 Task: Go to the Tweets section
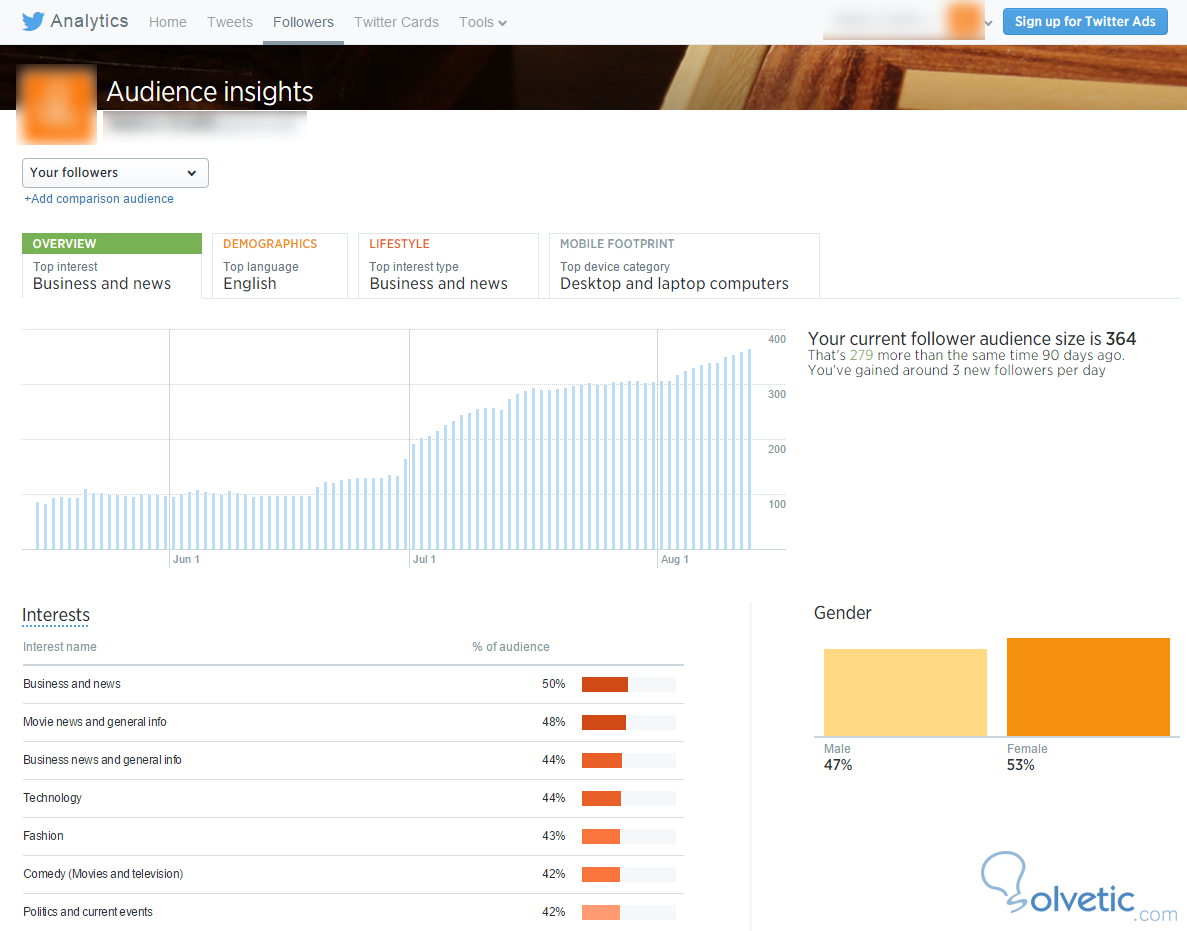pos(229,22)
